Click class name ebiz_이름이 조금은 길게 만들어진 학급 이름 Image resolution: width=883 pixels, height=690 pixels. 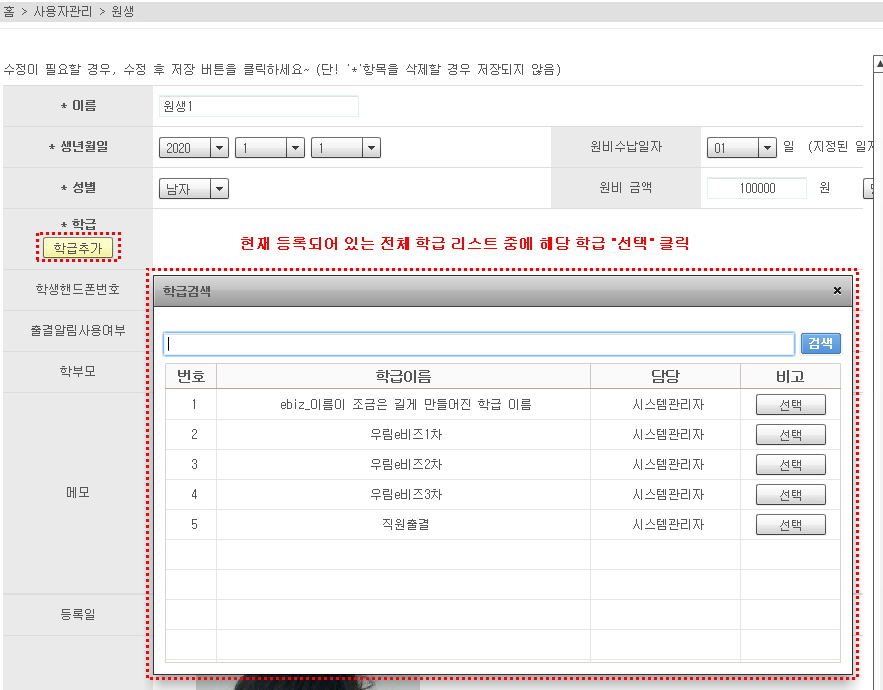(x=405, y=404)
